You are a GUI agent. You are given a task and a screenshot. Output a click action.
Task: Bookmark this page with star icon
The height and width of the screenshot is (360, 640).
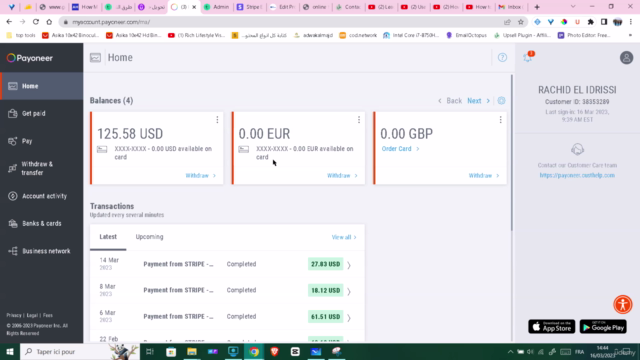[520, 22]
